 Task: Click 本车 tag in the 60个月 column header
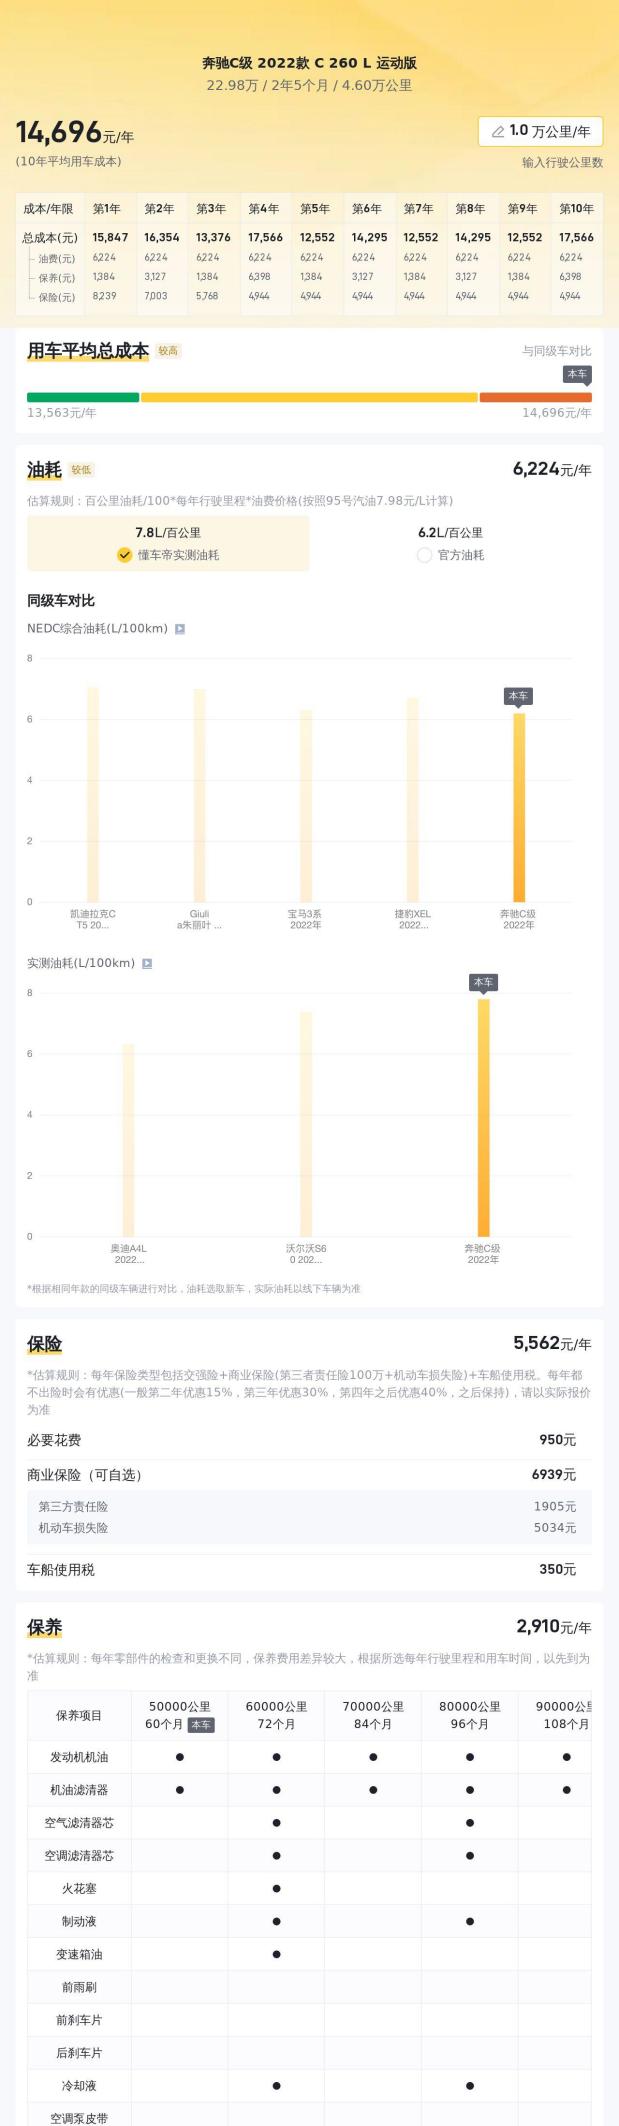201,1724
